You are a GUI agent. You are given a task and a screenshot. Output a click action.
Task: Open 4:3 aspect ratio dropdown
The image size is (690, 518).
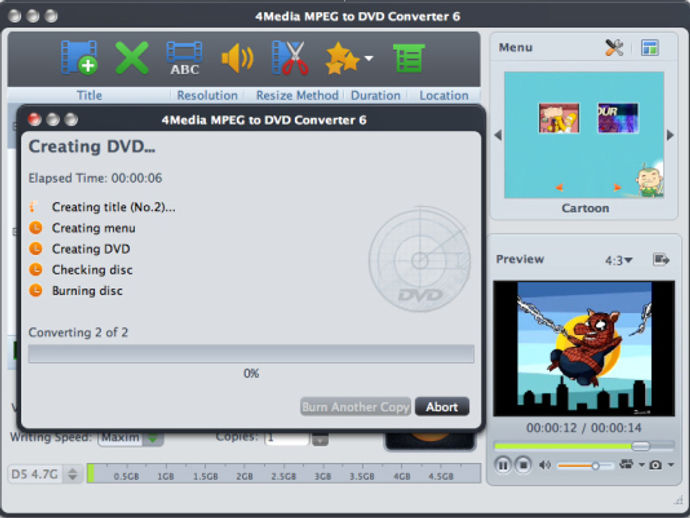(618, 261)
